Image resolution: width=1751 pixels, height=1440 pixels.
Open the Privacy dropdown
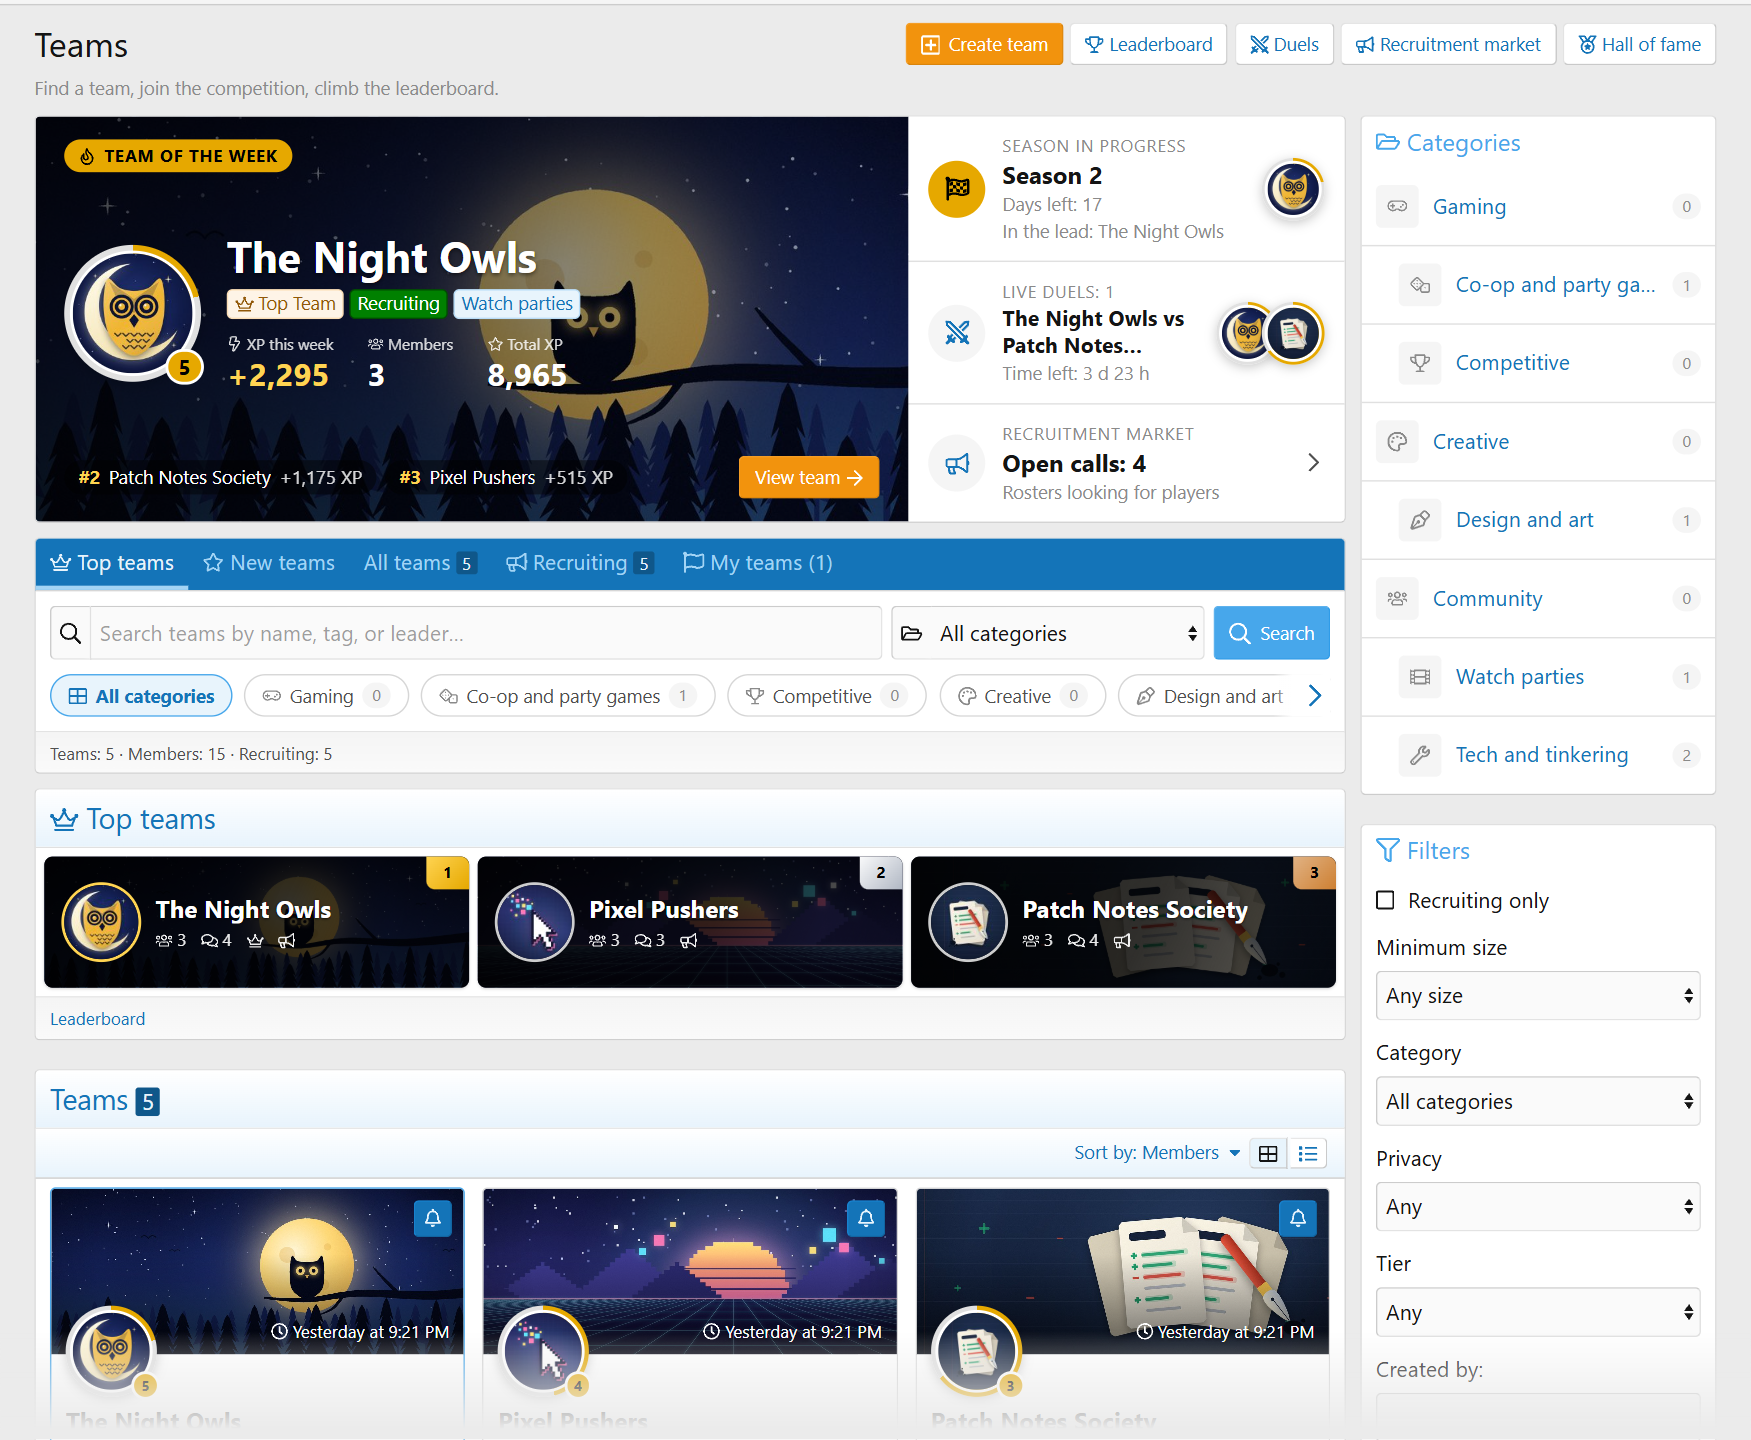click(1538, 1207)
